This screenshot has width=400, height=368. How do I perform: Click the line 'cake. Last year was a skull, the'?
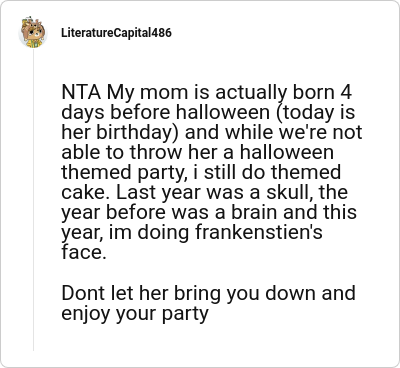point(205,192)
